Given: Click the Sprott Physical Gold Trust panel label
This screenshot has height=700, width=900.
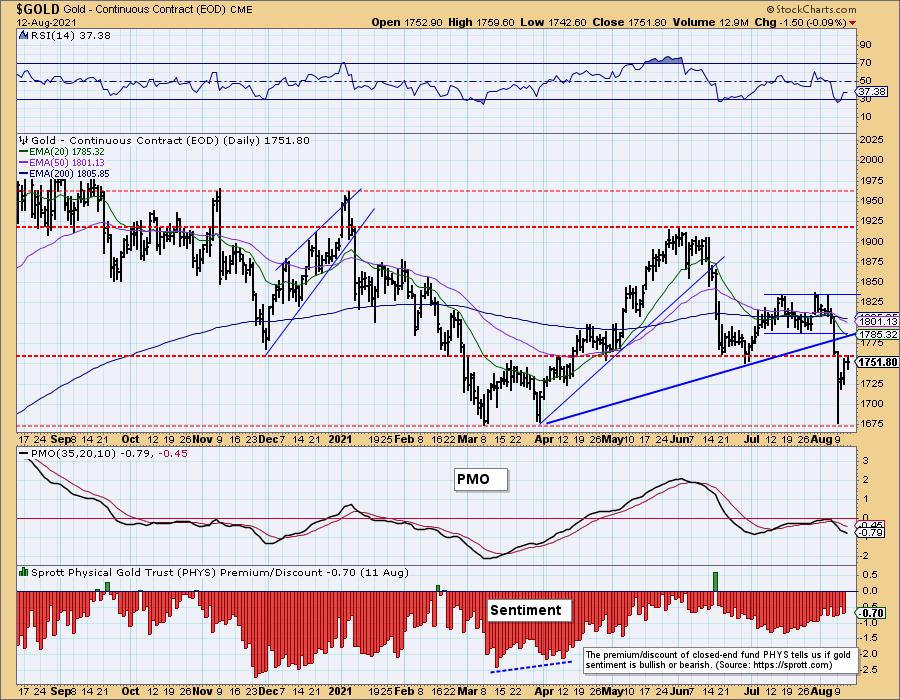Looking at the screenshot, I should (x=220, y=572).
